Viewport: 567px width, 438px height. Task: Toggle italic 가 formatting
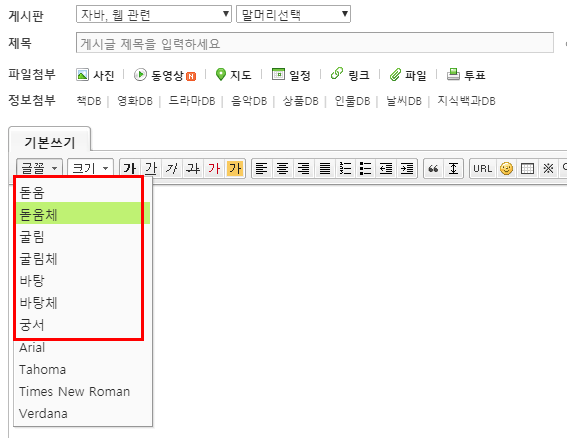[172, 169]
